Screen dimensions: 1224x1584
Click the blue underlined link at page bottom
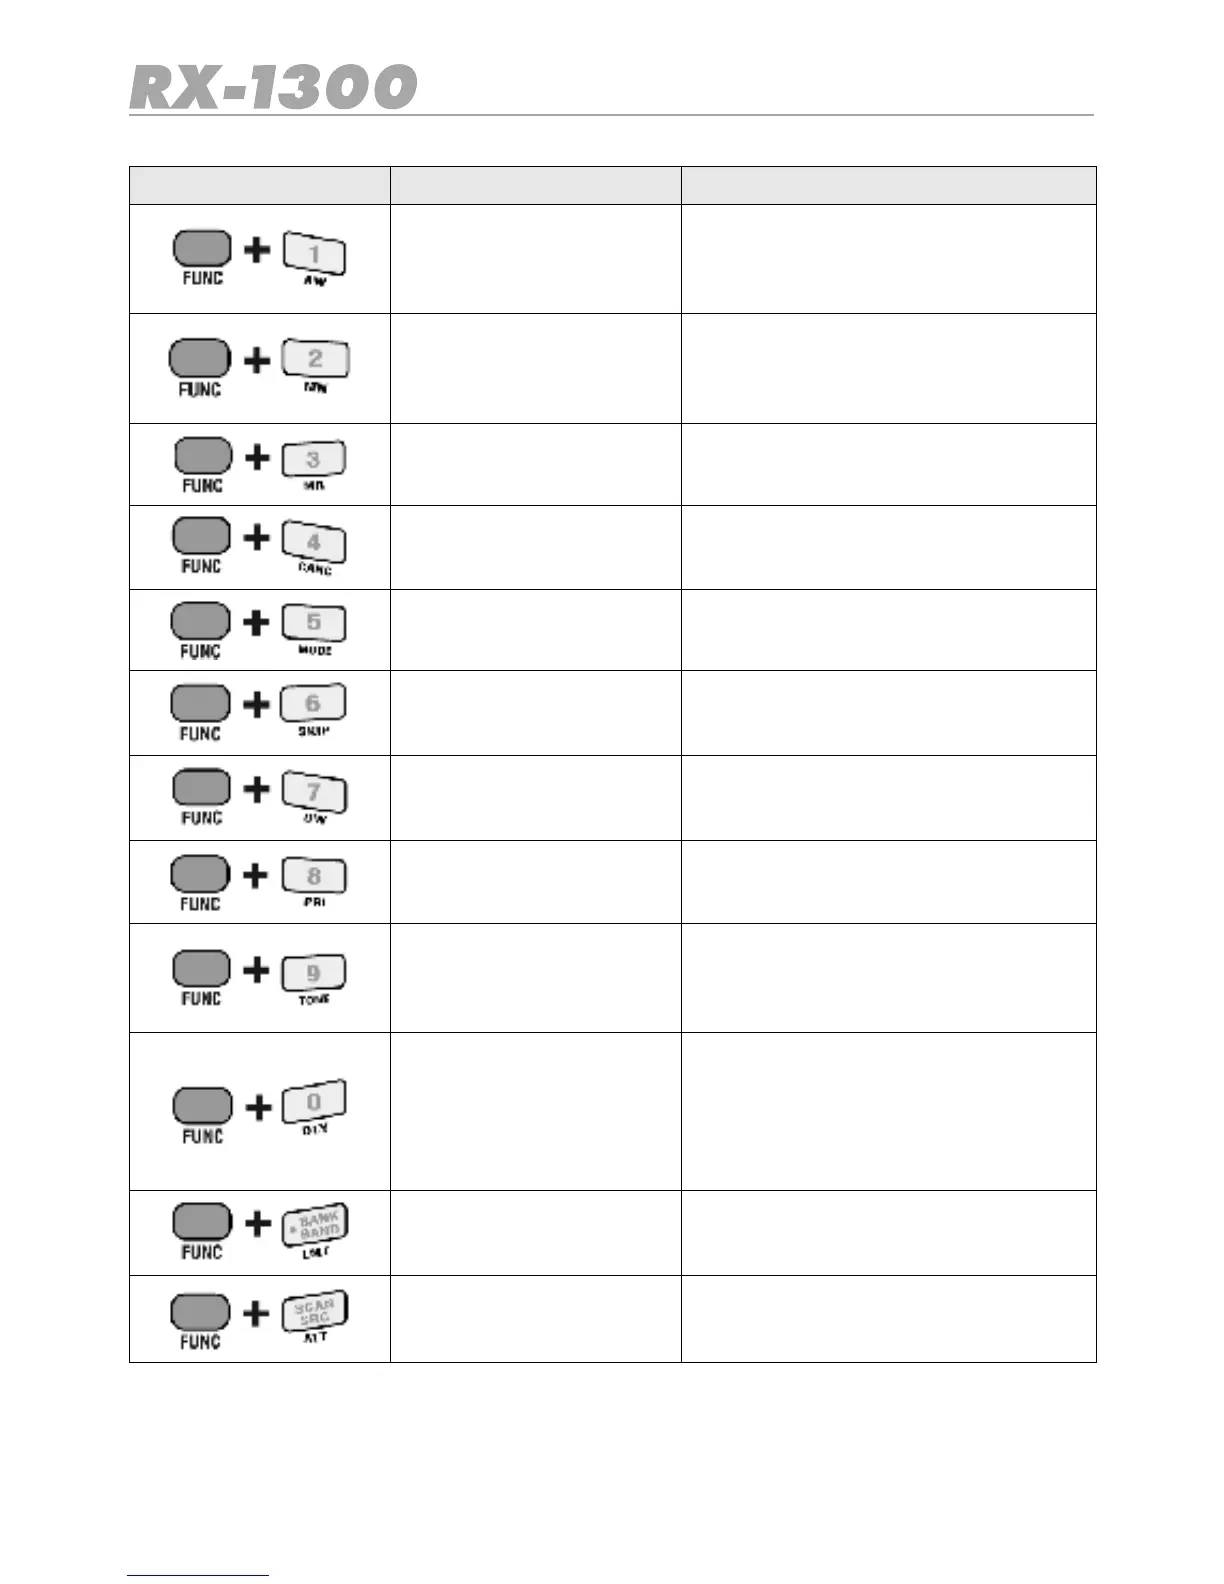tap(198, 1575)
